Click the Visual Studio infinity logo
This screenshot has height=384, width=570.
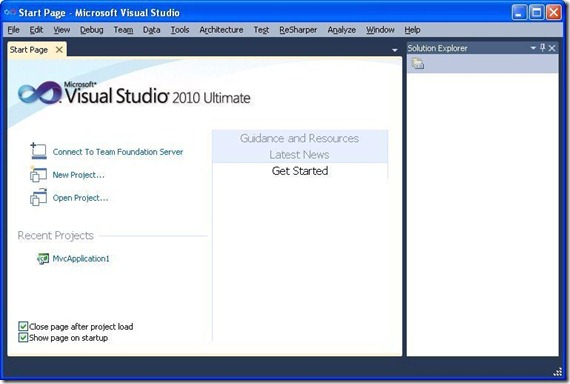click(40, 92)
